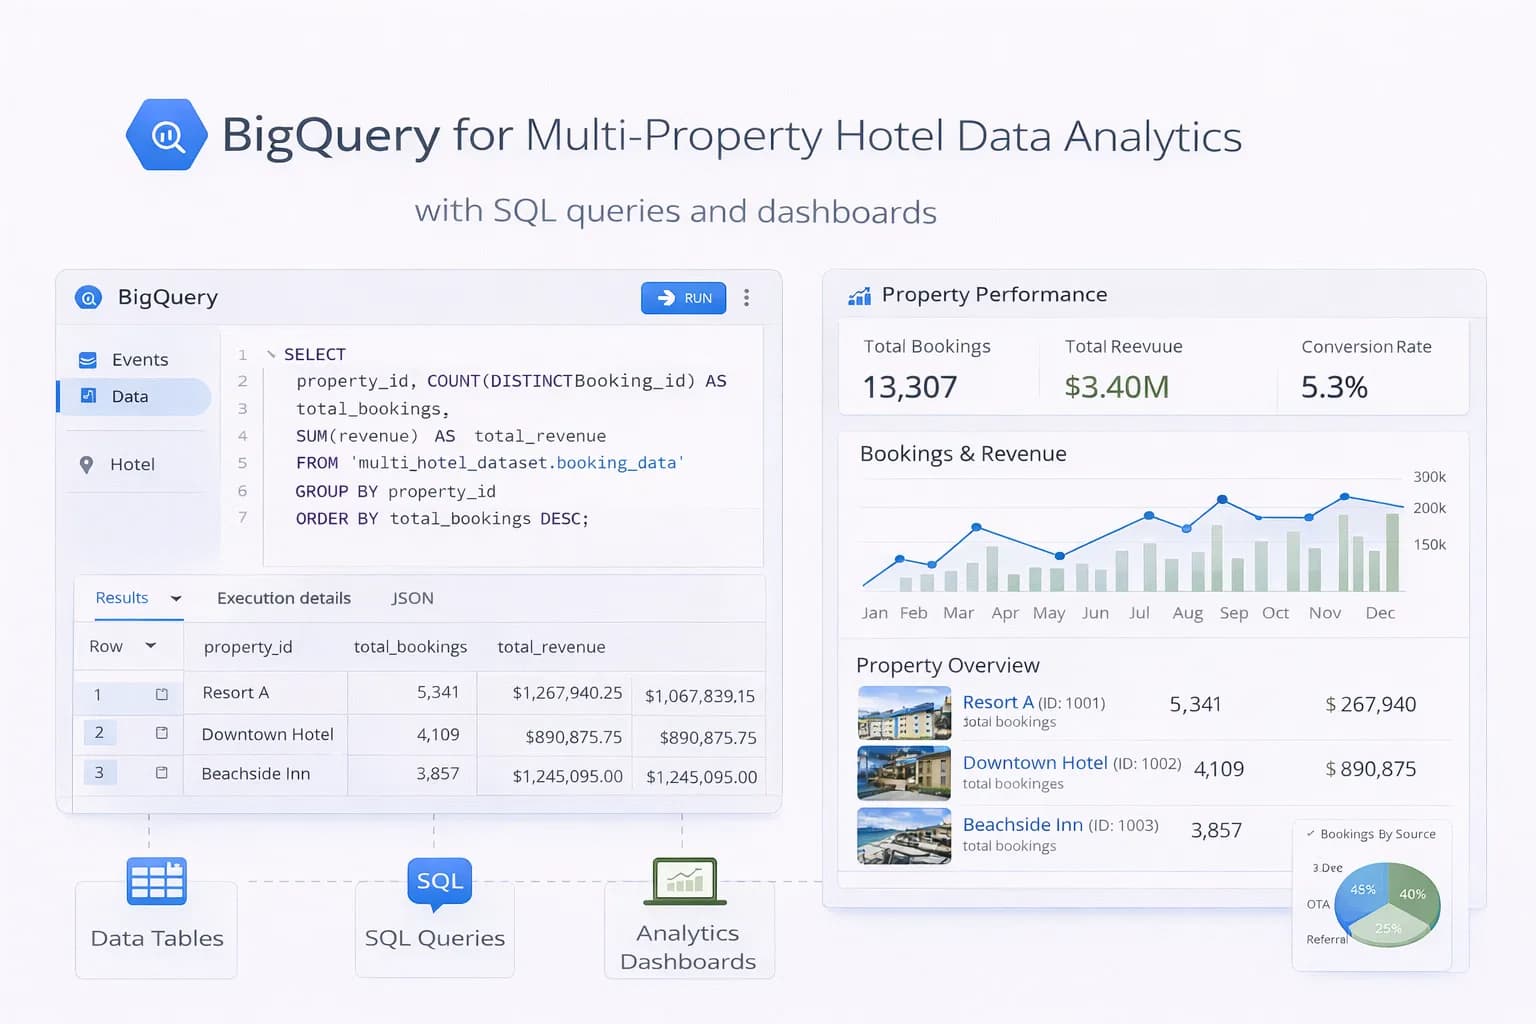Click the Hotel sidebar label
The width and height of the screenshot is (1536, 1024).
click(x=132, y=464)
